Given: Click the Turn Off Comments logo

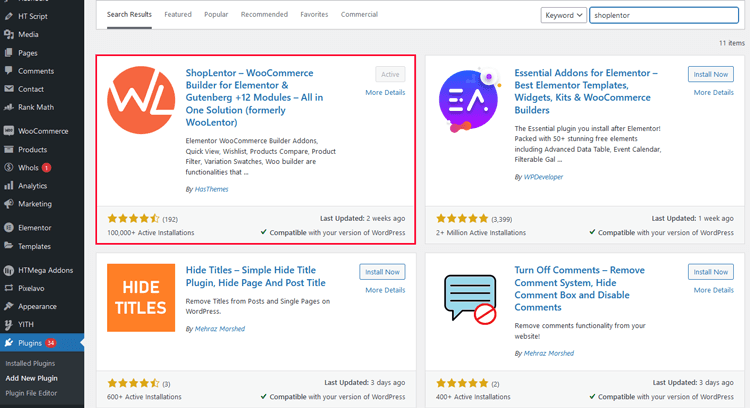Looking at the screenshot, I should 470,299.
